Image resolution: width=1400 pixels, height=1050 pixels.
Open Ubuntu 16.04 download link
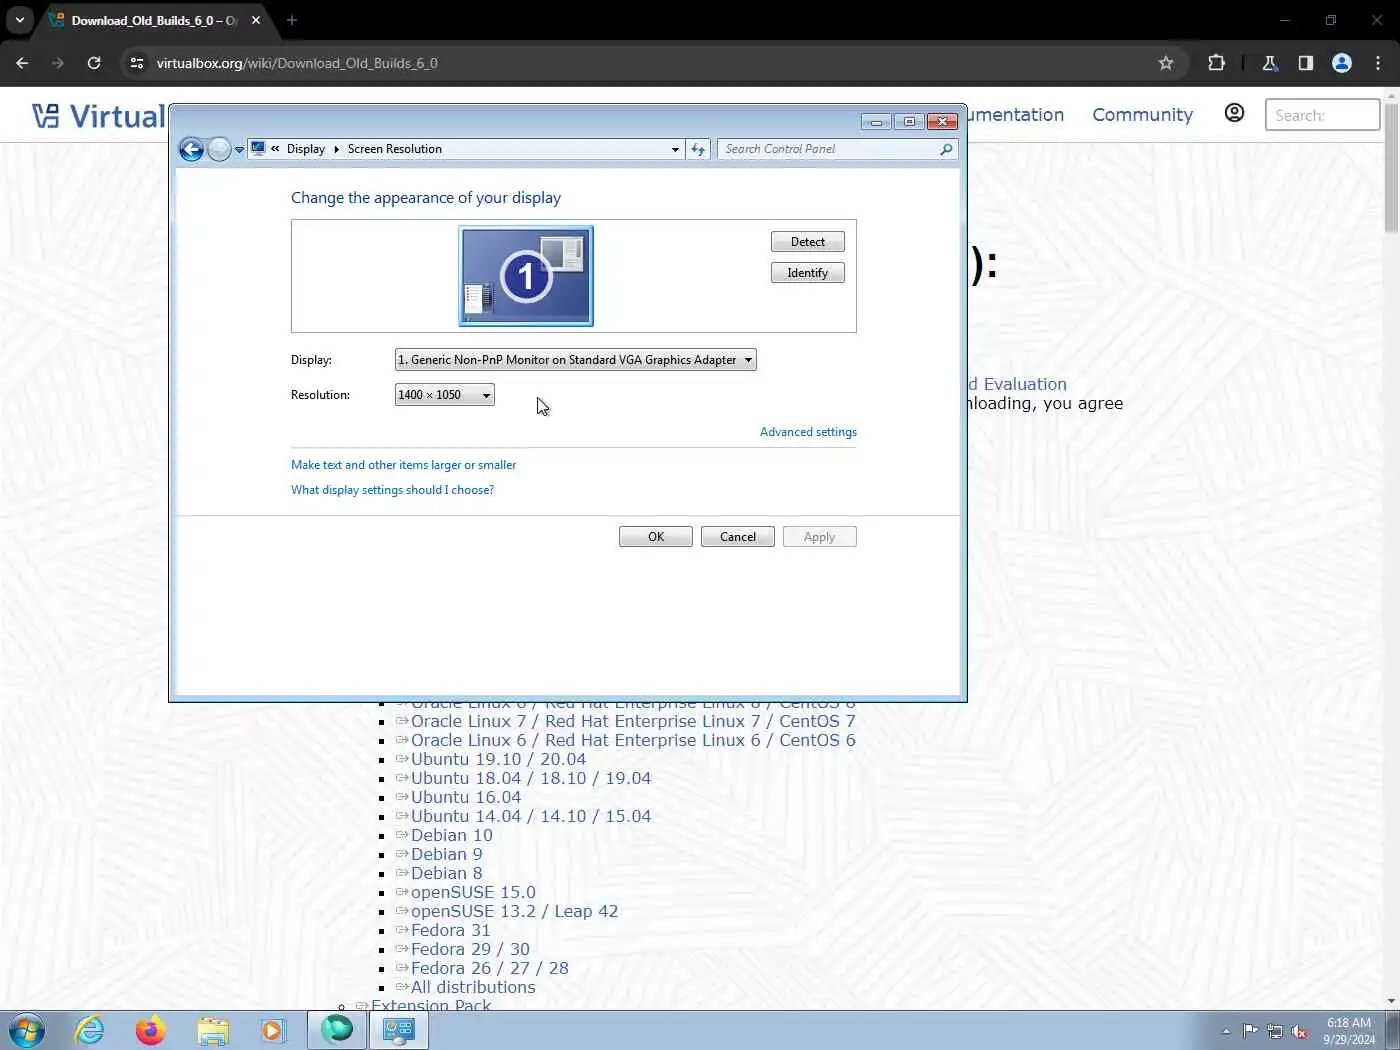point(466,797)
